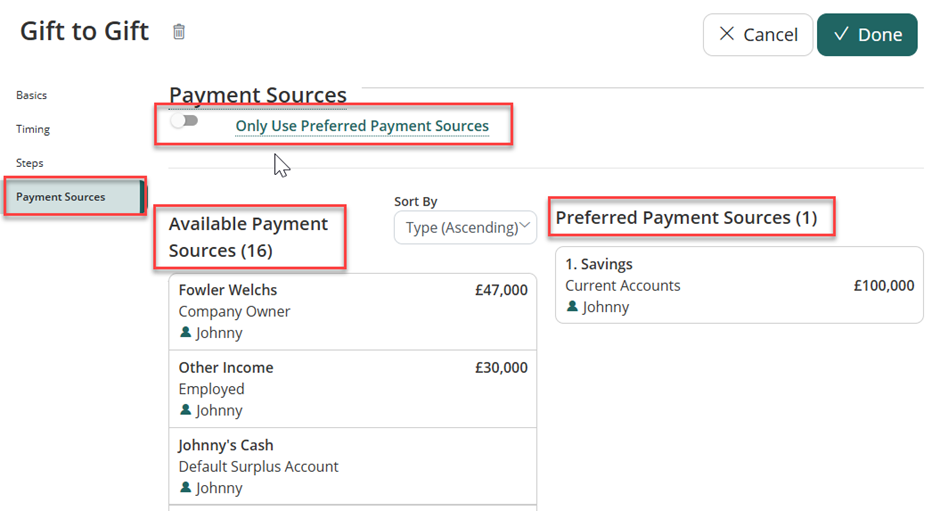Select the Payment Sources sidebar item
Image resolution: width=940 pixels, height=511 pixels.
coord(61,197)
